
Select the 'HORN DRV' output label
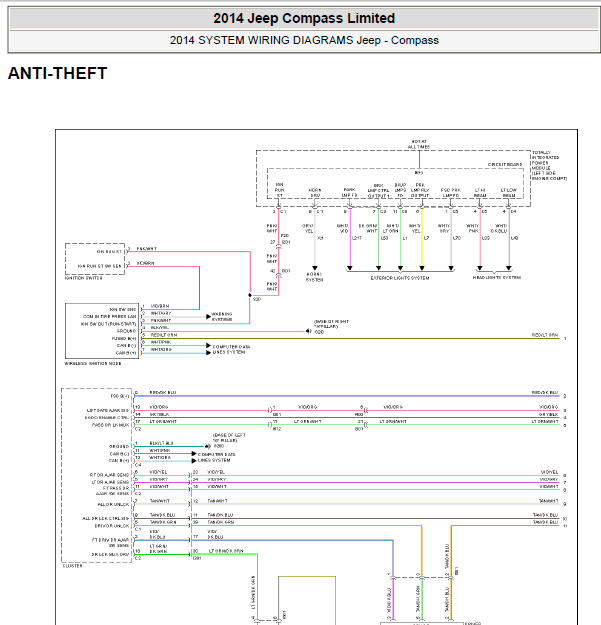pyautogui.click(x=315, y=193)
